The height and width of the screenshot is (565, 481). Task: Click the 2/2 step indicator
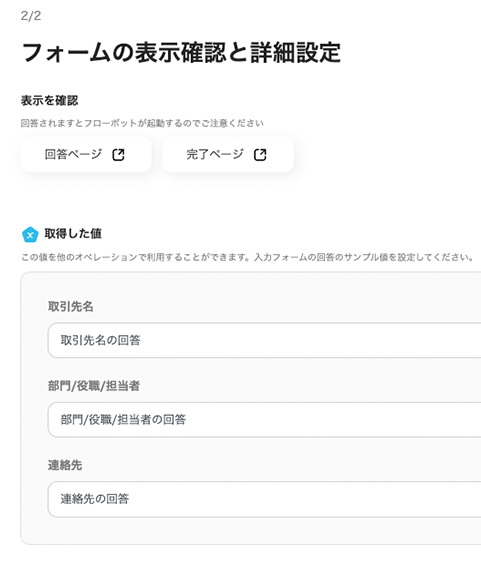pyautogui.click(x=31, y=16)
